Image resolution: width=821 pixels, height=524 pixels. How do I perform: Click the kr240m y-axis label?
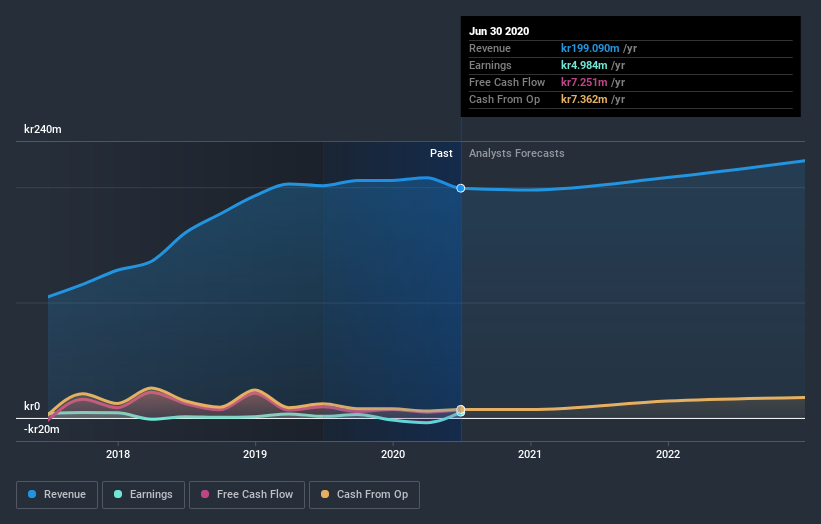click(x=43, y=129)
